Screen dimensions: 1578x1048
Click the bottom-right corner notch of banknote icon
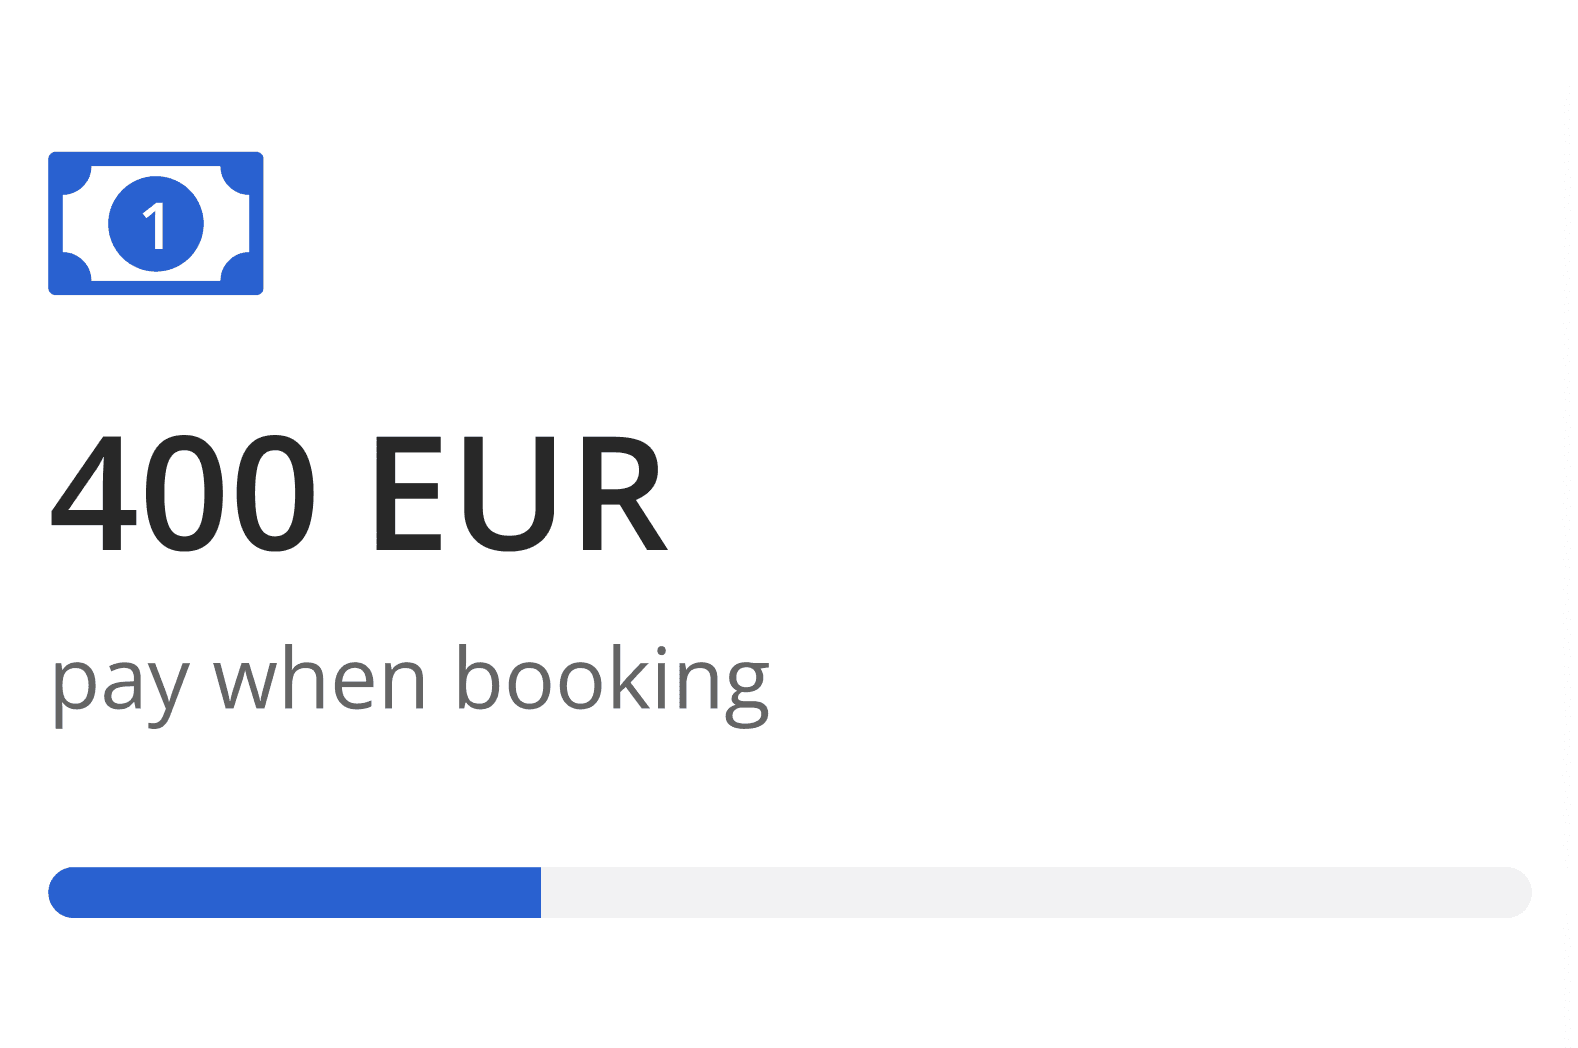(x=236, y=267)
